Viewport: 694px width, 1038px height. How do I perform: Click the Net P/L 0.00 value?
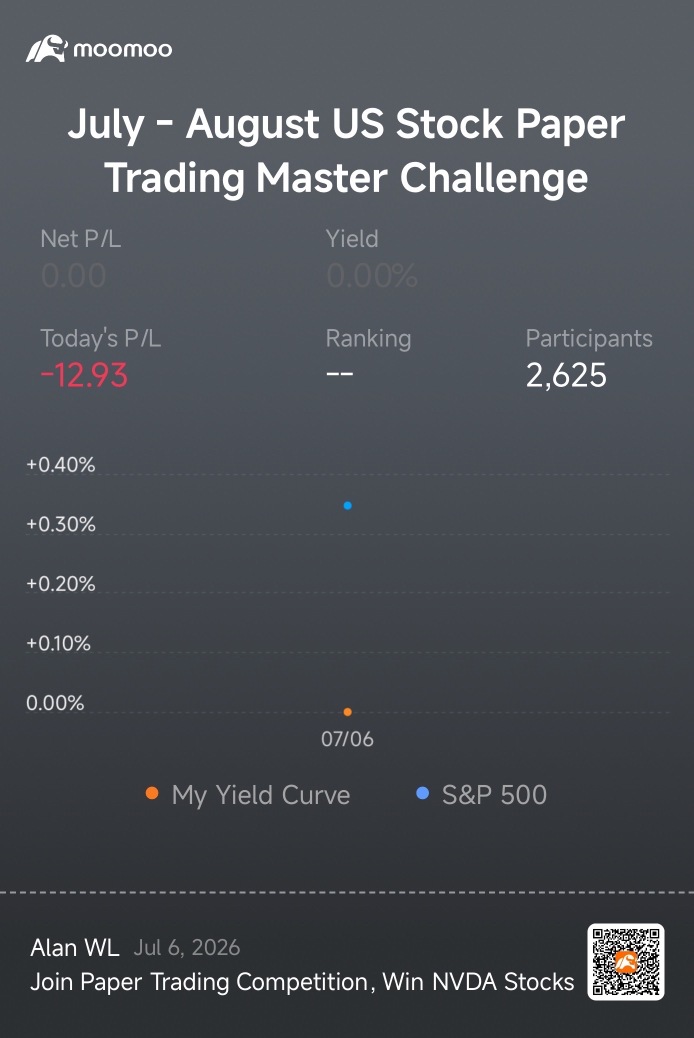74,275
